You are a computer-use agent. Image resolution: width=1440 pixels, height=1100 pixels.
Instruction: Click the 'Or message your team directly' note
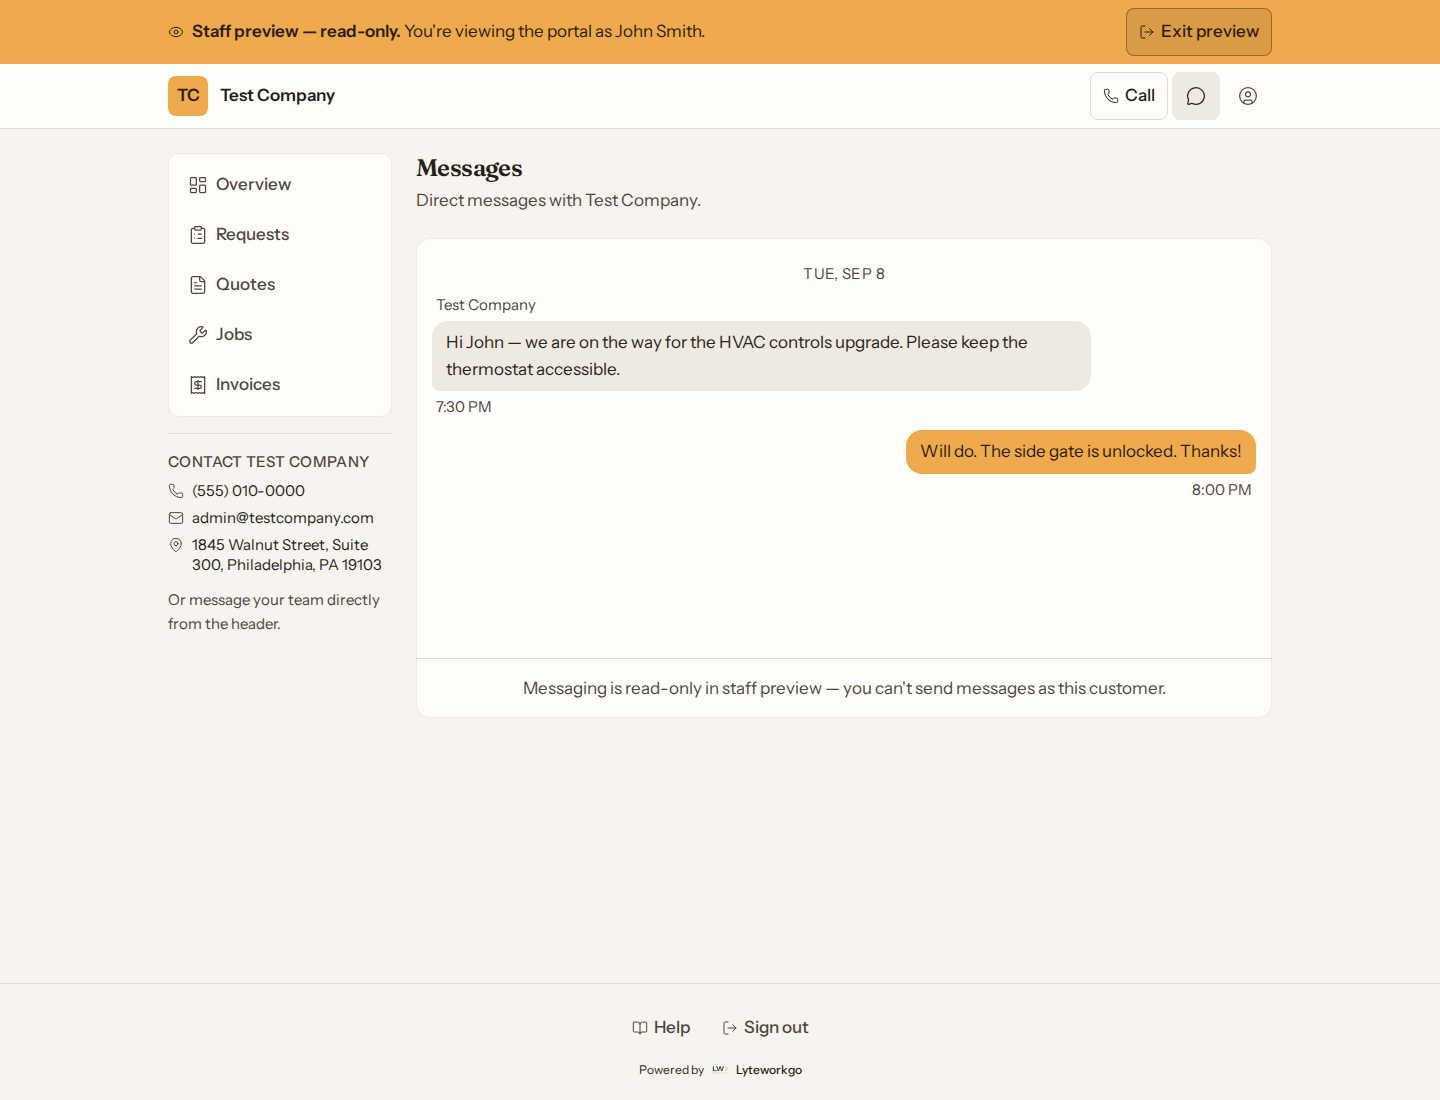point(274,612)
